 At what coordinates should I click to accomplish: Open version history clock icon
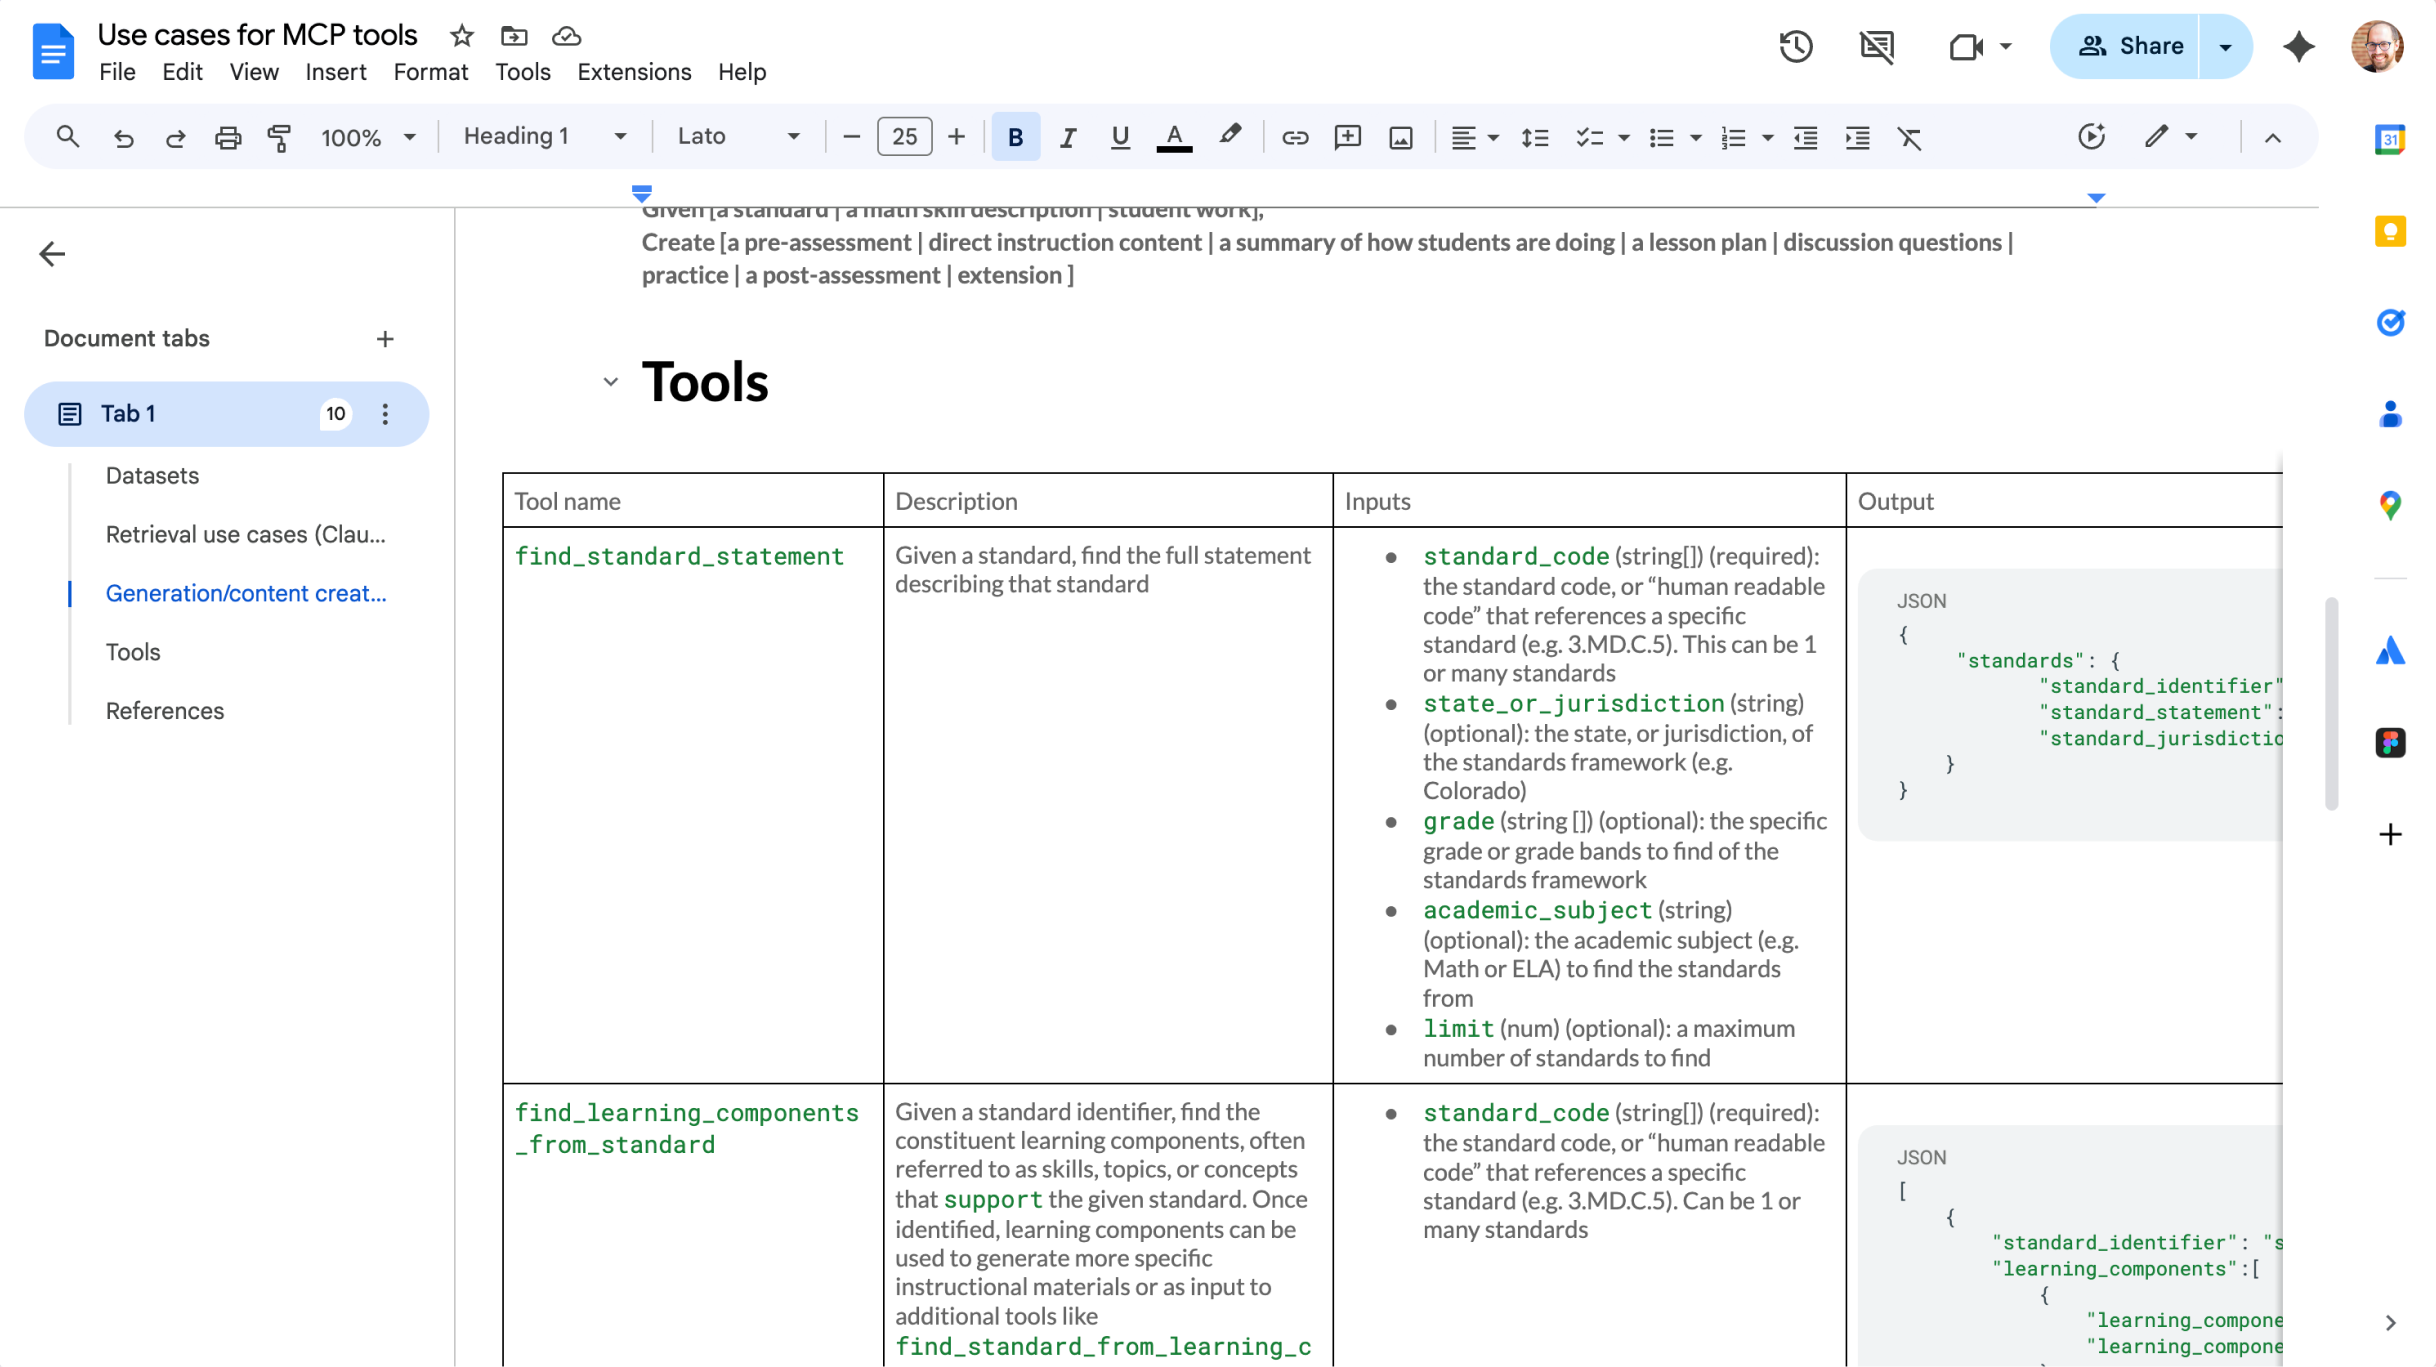tap(1795, 46)
